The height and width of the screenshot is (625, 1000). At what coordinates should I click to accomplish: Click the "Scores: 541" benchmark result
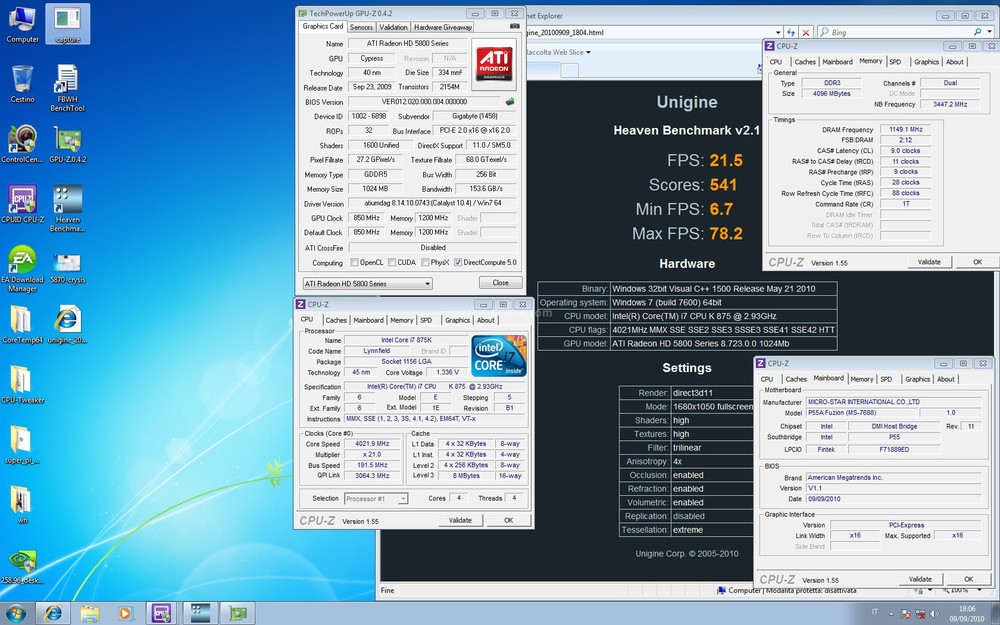coord(693,185)
